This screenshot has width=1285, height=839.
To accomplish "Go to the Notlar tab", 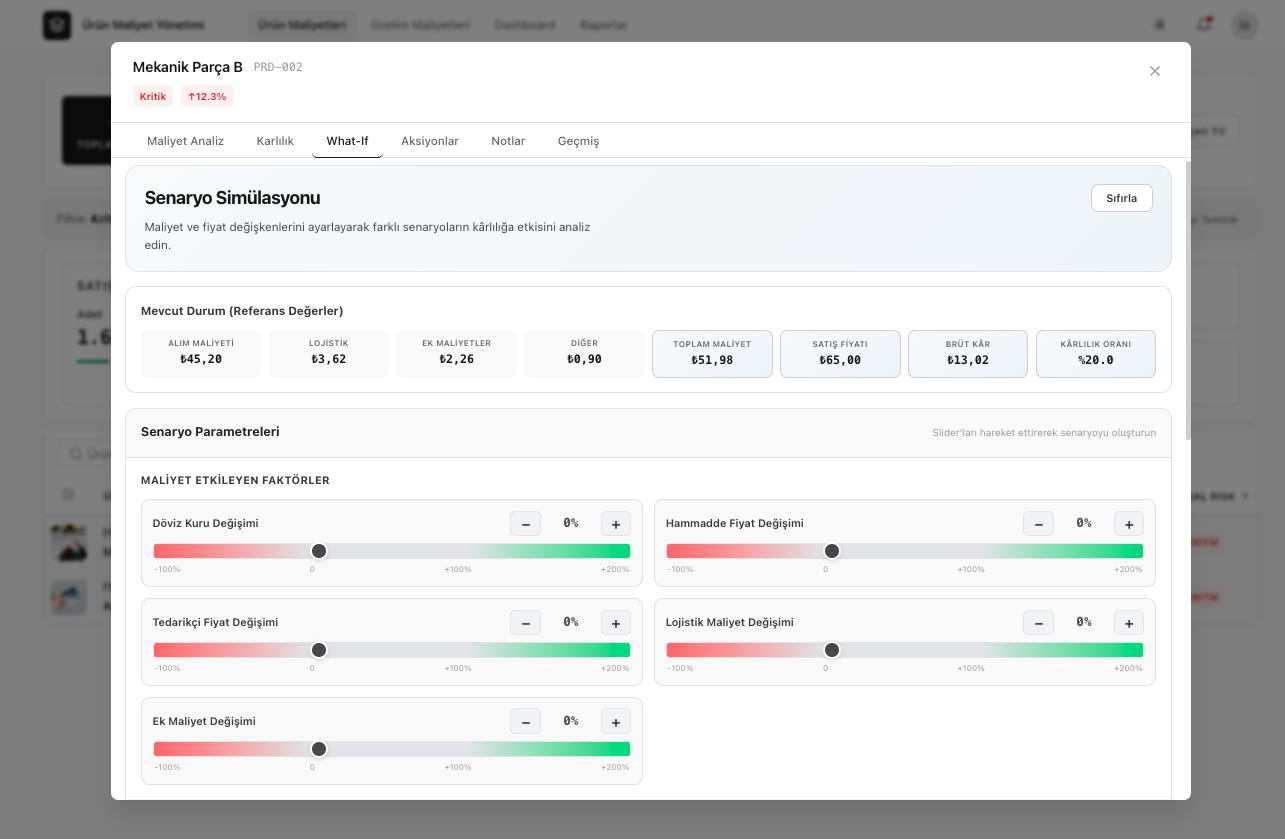I will (508, 141).
